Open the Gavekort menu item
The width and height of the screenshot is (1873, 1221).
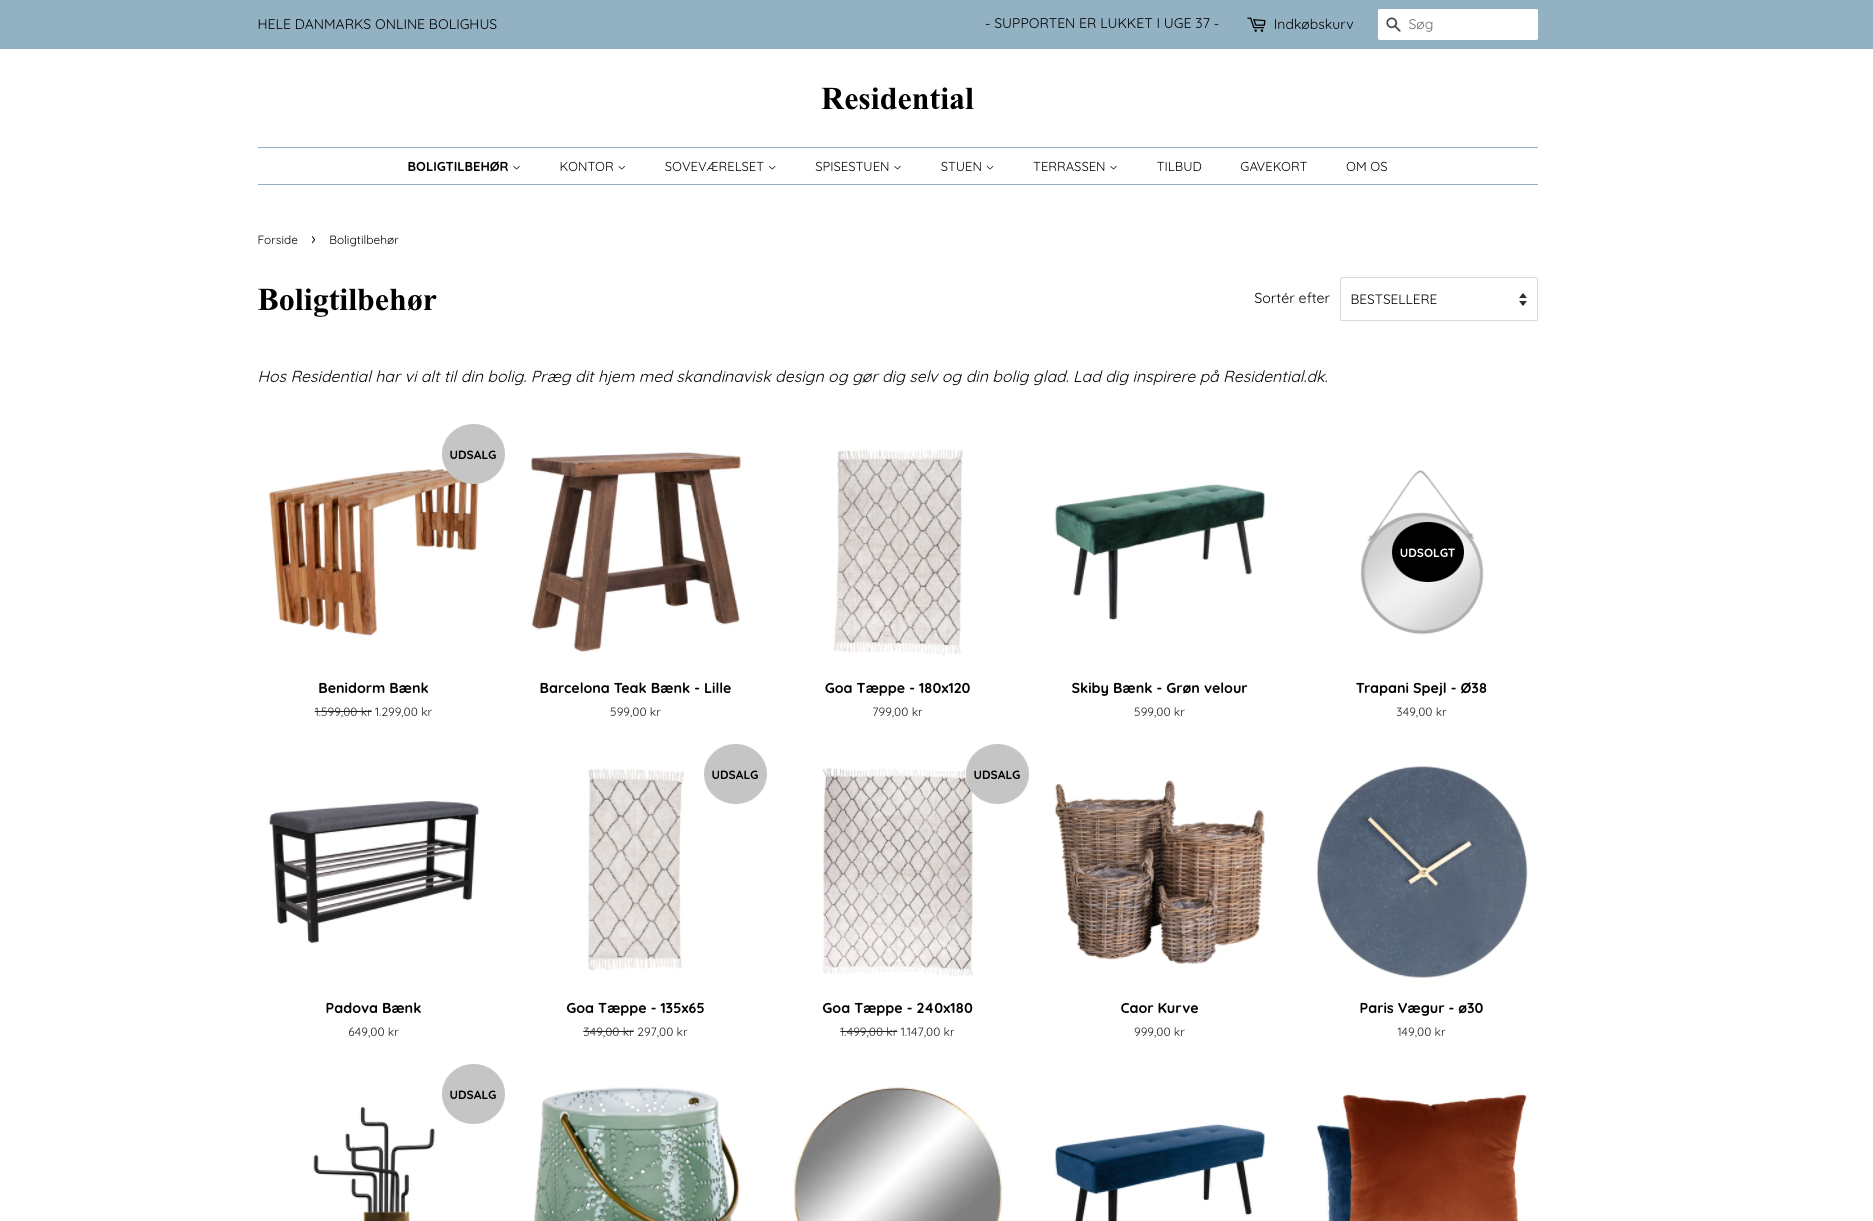pyautogui.click(x=1273, y=167)
